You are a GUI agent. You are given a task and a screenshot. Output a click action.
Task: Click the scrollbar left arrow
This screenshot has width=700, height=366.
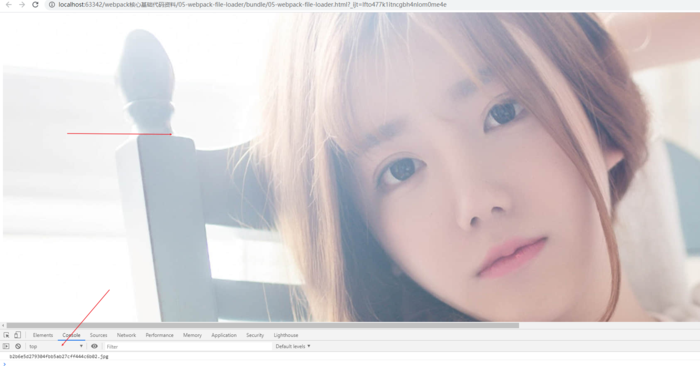[x=3, y=325]
